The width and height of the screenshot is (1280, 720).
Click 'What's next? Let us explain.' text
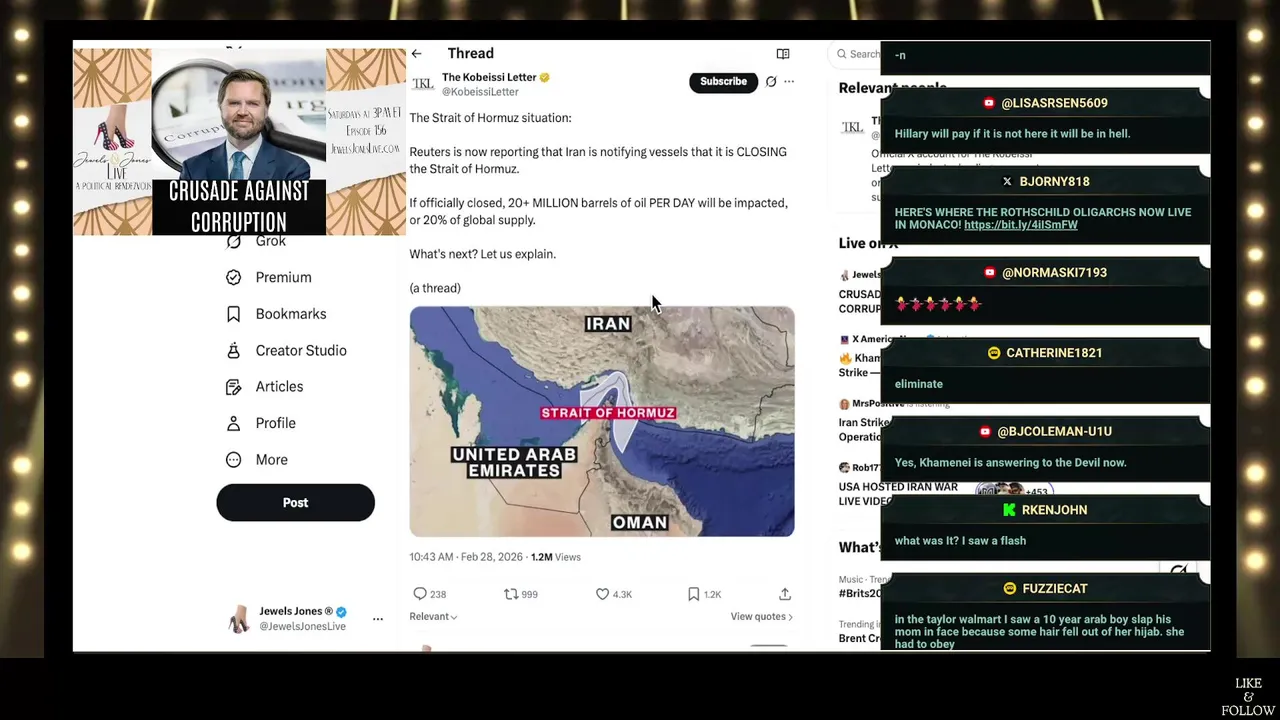[482, 254]
